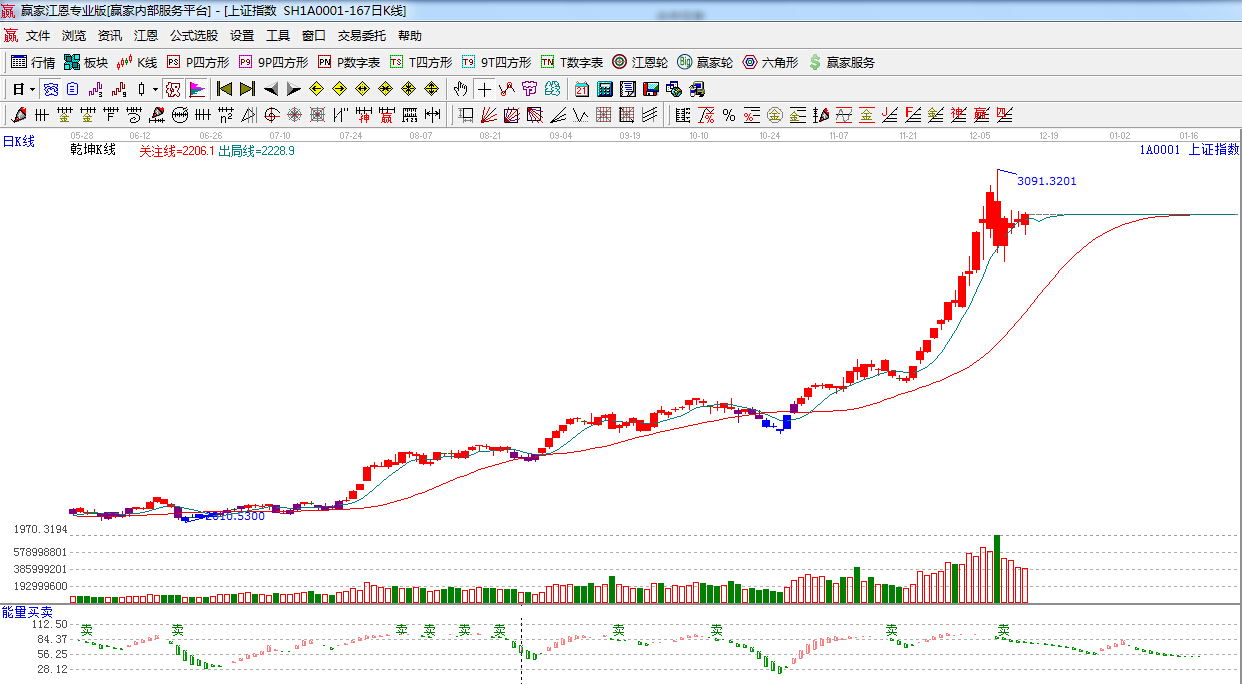Toggle the pink flag indicator button
Viewport: 1242px width, 685px height.
(x=196, y=89)
